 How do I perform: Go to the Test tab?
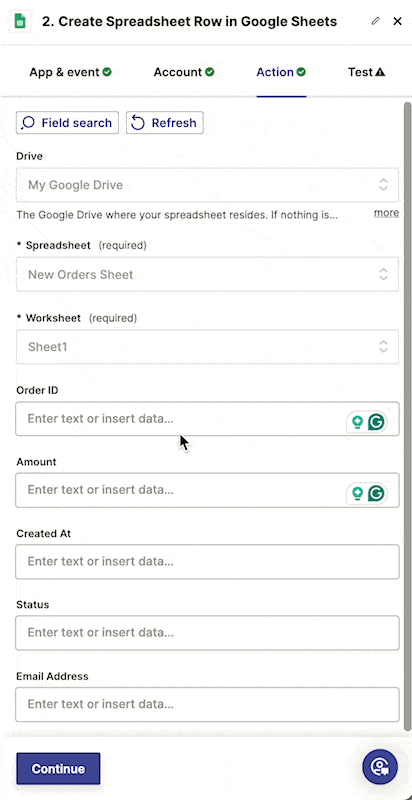coord(366,72)
